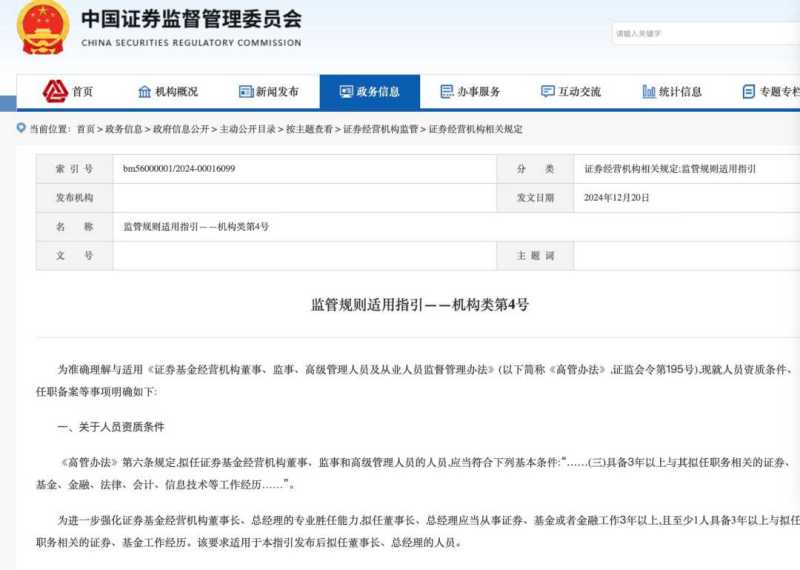Viewport: 800px width, 570px height.
Task: Click the monitor icon beside 政务信息
Action: coord(346,92)
